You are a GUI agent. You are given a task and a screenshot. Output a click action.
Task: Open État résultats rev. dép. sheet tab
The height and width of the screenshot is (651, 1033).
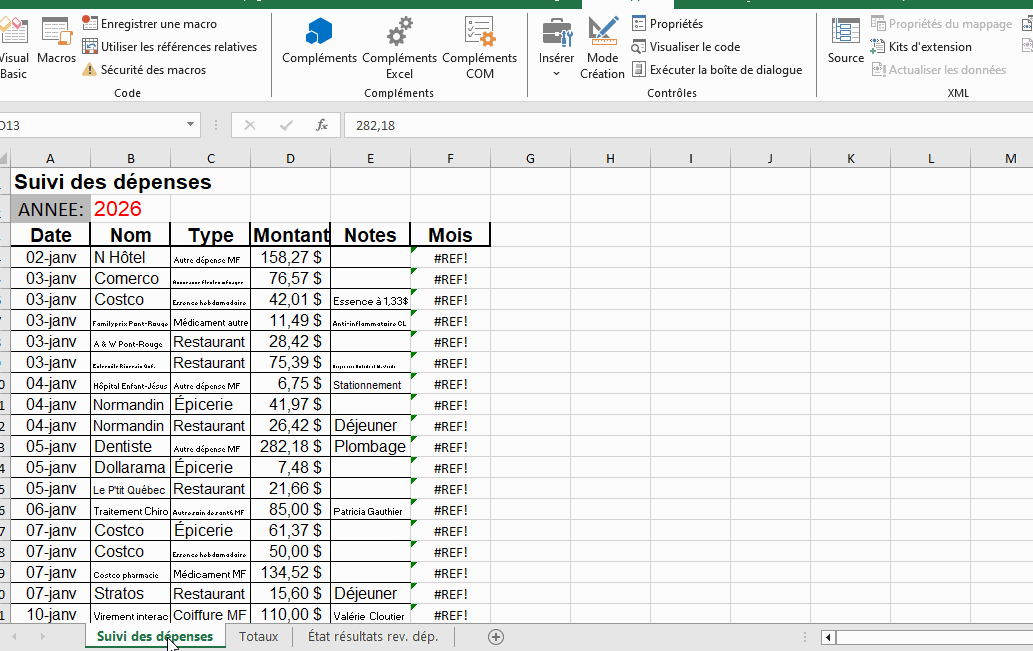pyautogui.click(x=372, y=636)
